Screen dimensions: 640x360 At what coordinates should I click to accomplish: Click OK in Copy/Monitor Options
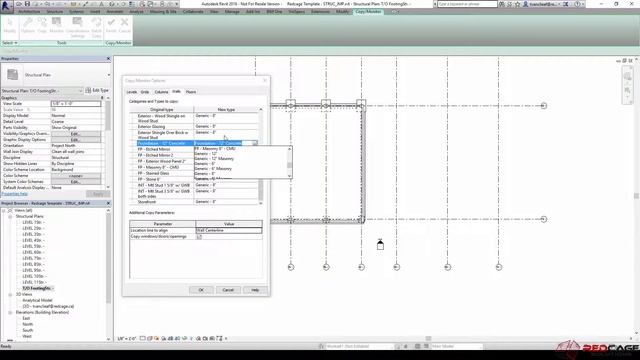pos(201,290)
